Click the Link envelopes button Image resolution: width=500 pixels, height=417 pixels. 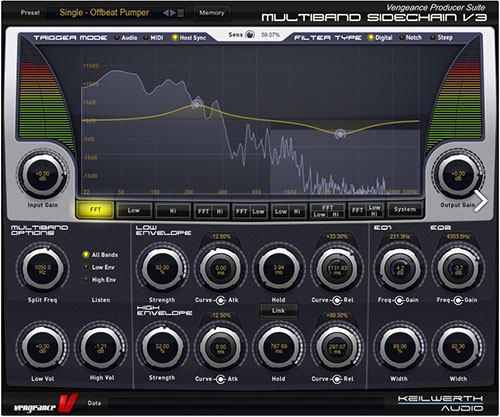coord(278,310)
